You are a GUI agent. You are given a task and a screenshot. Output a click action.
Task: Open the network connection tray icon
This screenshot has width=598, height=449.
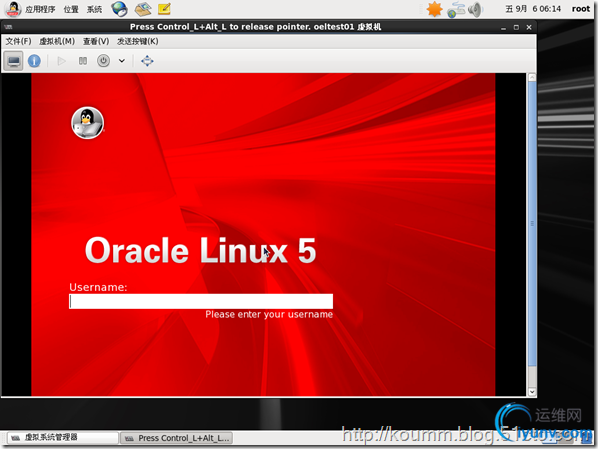click(456, 10)
